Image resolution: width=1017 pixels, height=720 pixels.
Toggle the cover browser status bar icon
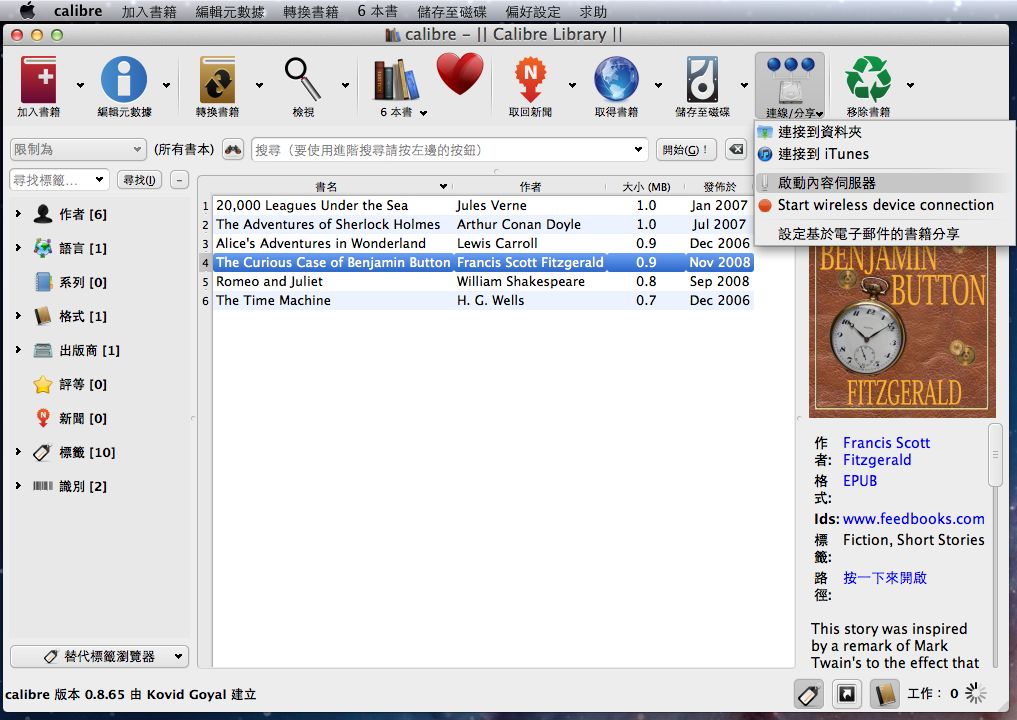pyautogui.click(x=847, y=695)
